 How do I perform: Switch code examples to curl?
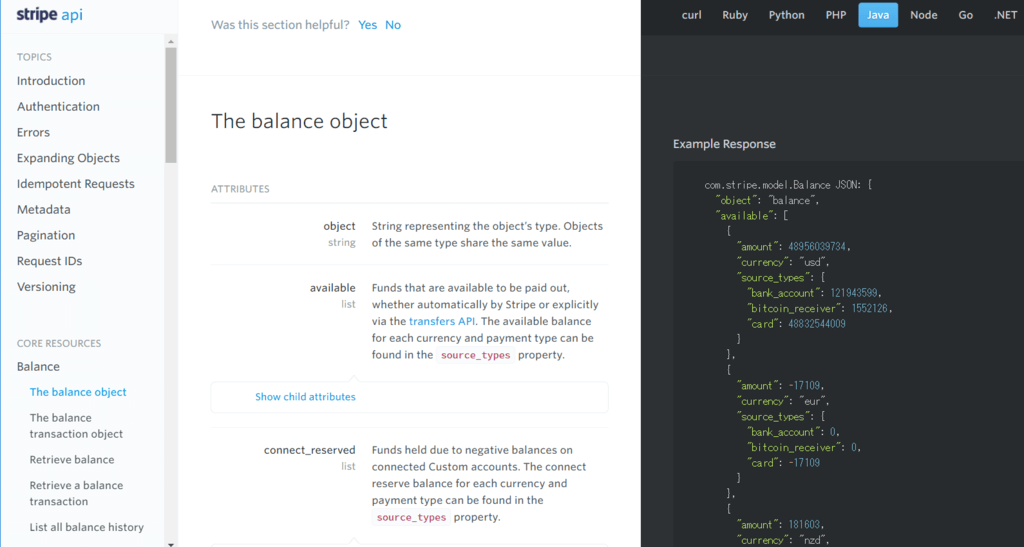point(691,15)
